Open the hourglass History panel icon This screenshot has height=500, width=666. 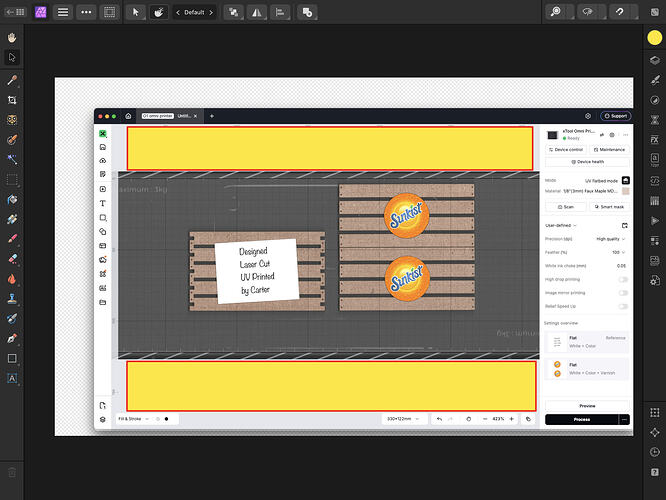655,120
